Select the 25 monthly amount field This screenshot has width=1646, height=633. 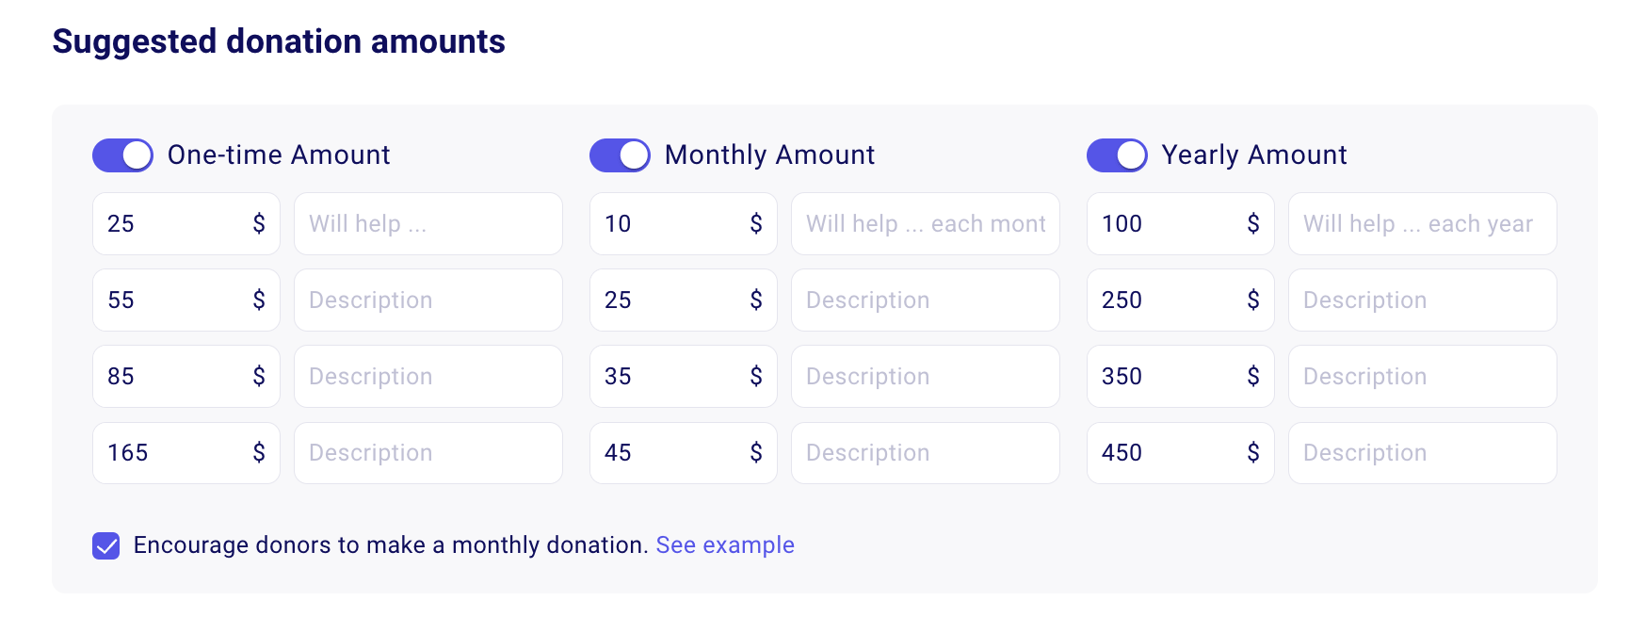[667, 300]
